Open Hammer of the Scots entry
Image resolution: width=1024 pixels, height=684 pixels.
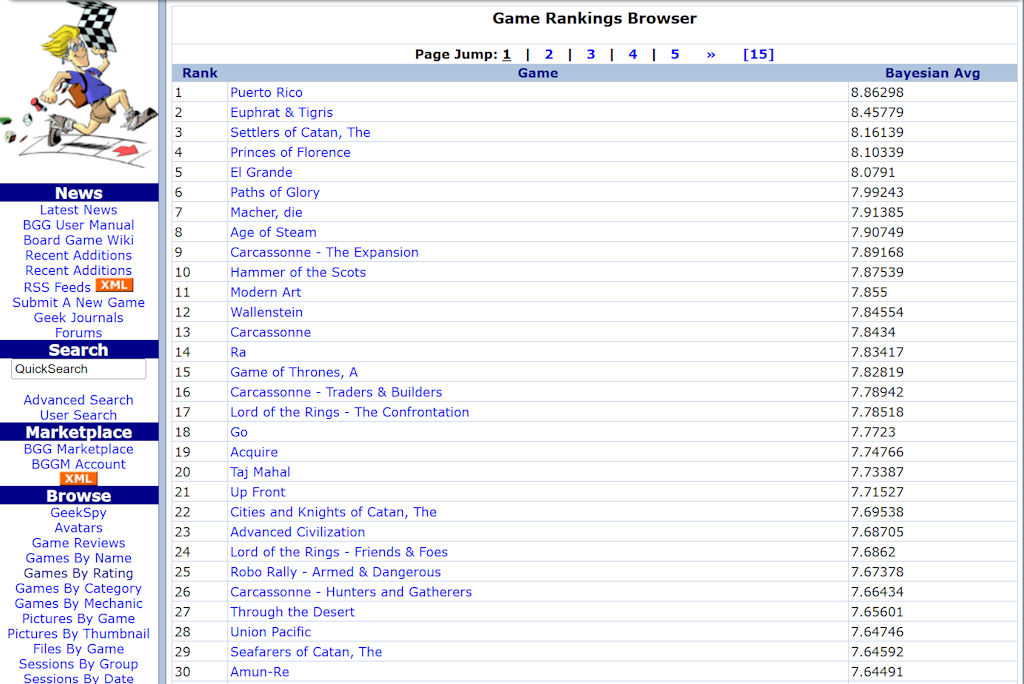pos(298,272)
